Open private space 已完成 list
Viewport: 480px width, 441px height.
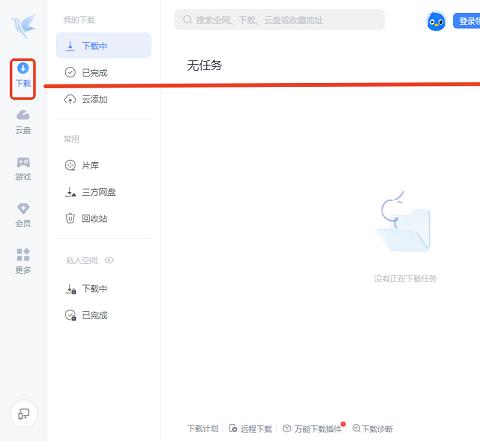(103, 315)
